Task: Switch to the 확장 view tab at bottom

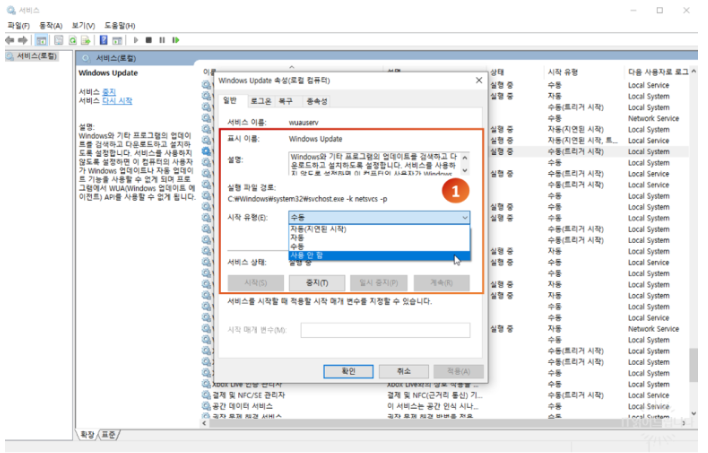Action: click(x=87, y=434)
